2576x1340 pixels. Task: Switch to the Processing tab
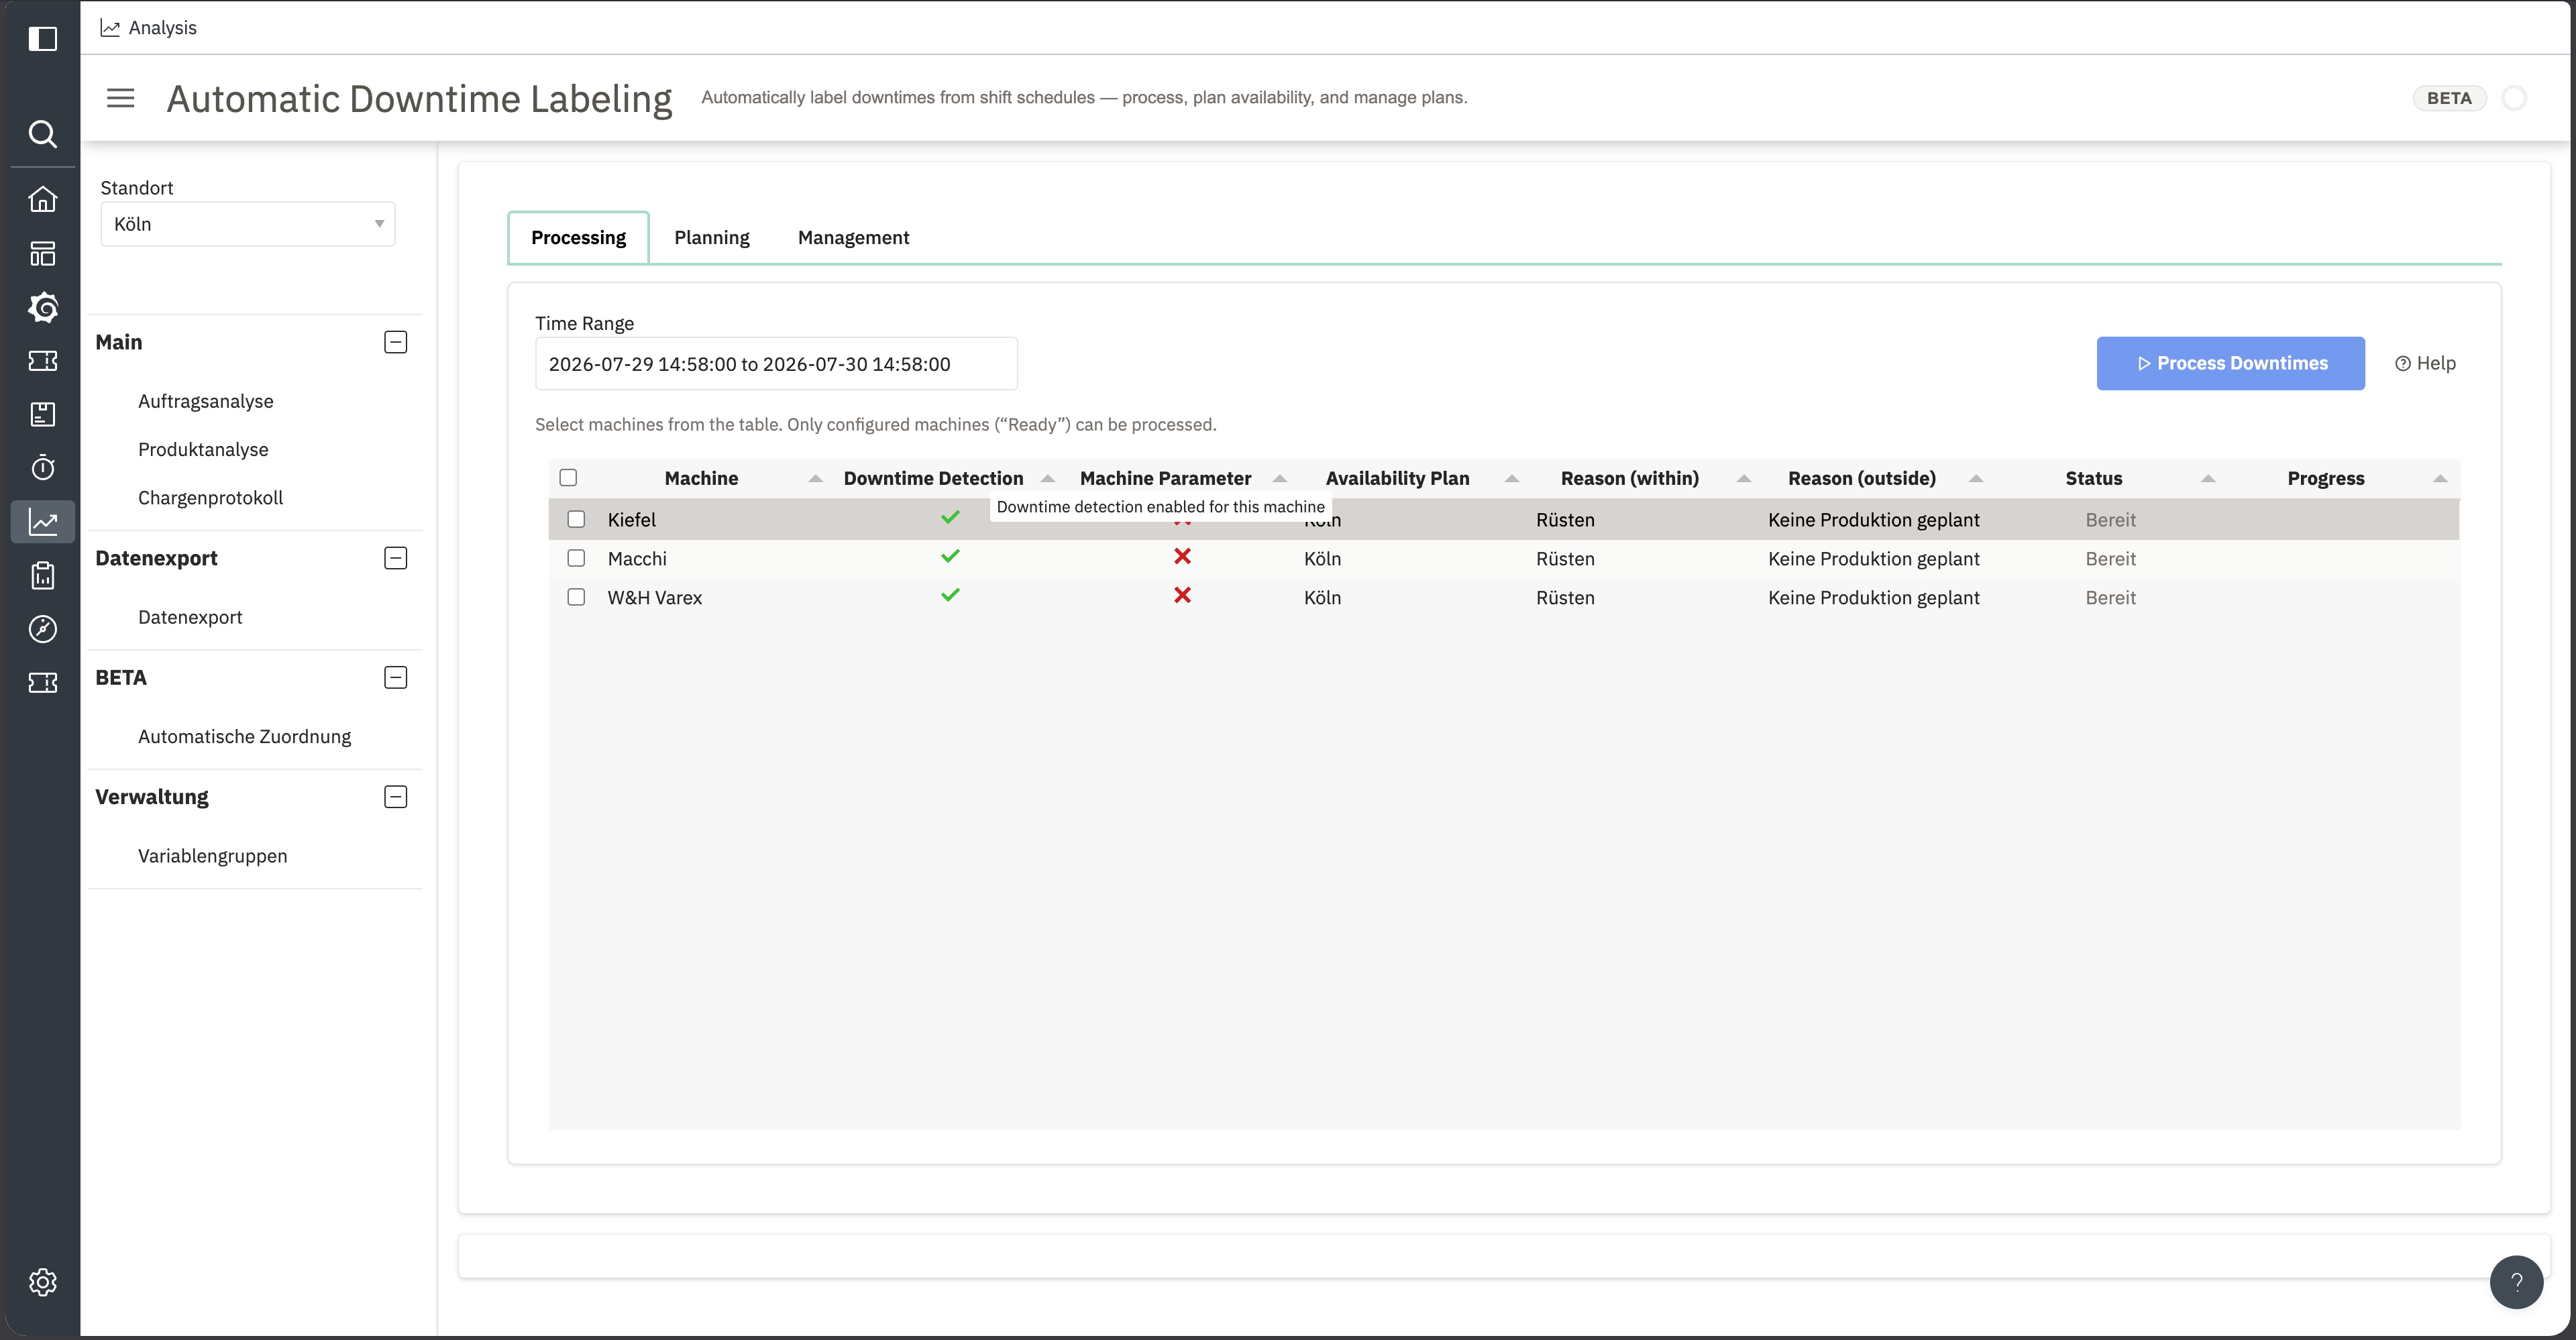tap(578, 238)
